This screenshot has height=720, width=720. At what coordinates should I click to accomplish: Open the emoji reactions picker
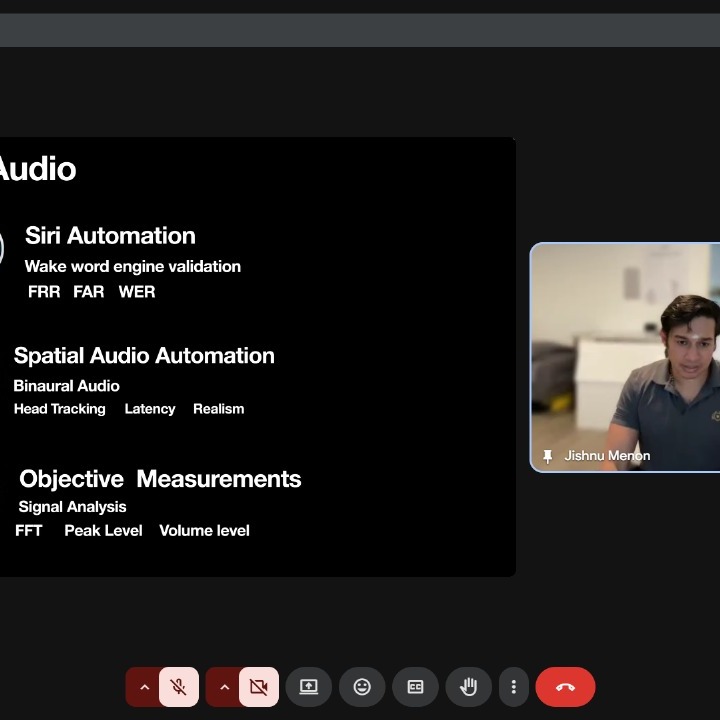tap(362, 687)
